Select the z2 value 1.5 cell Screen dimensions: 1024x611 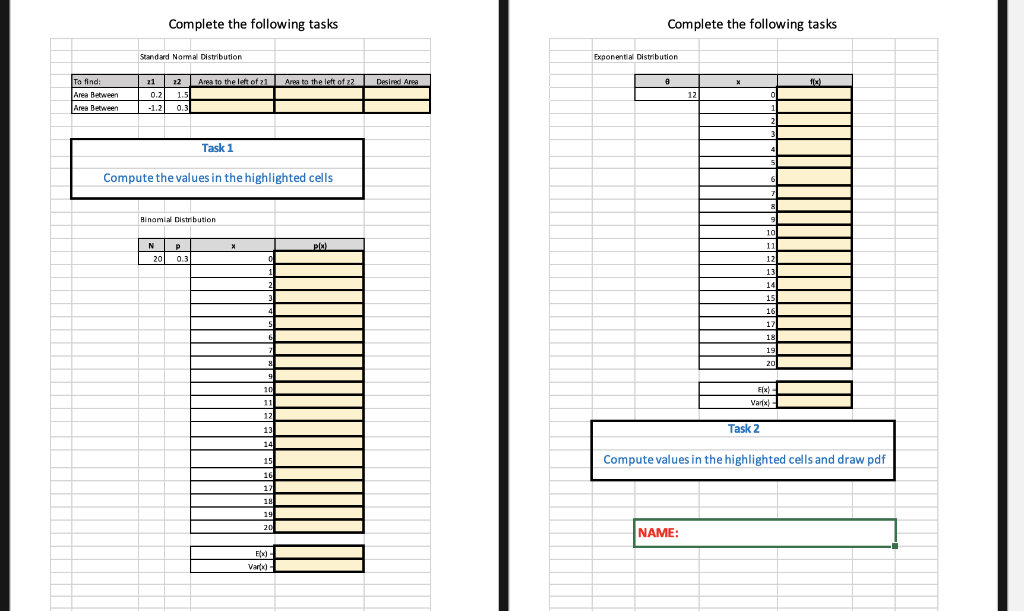click(x=177, y=95)
